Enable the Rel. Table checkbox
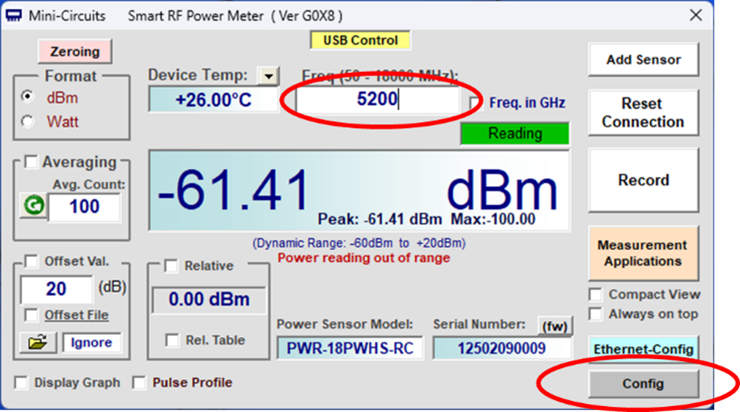This screenshot has height=412, width=740. [x=172, y=340]
